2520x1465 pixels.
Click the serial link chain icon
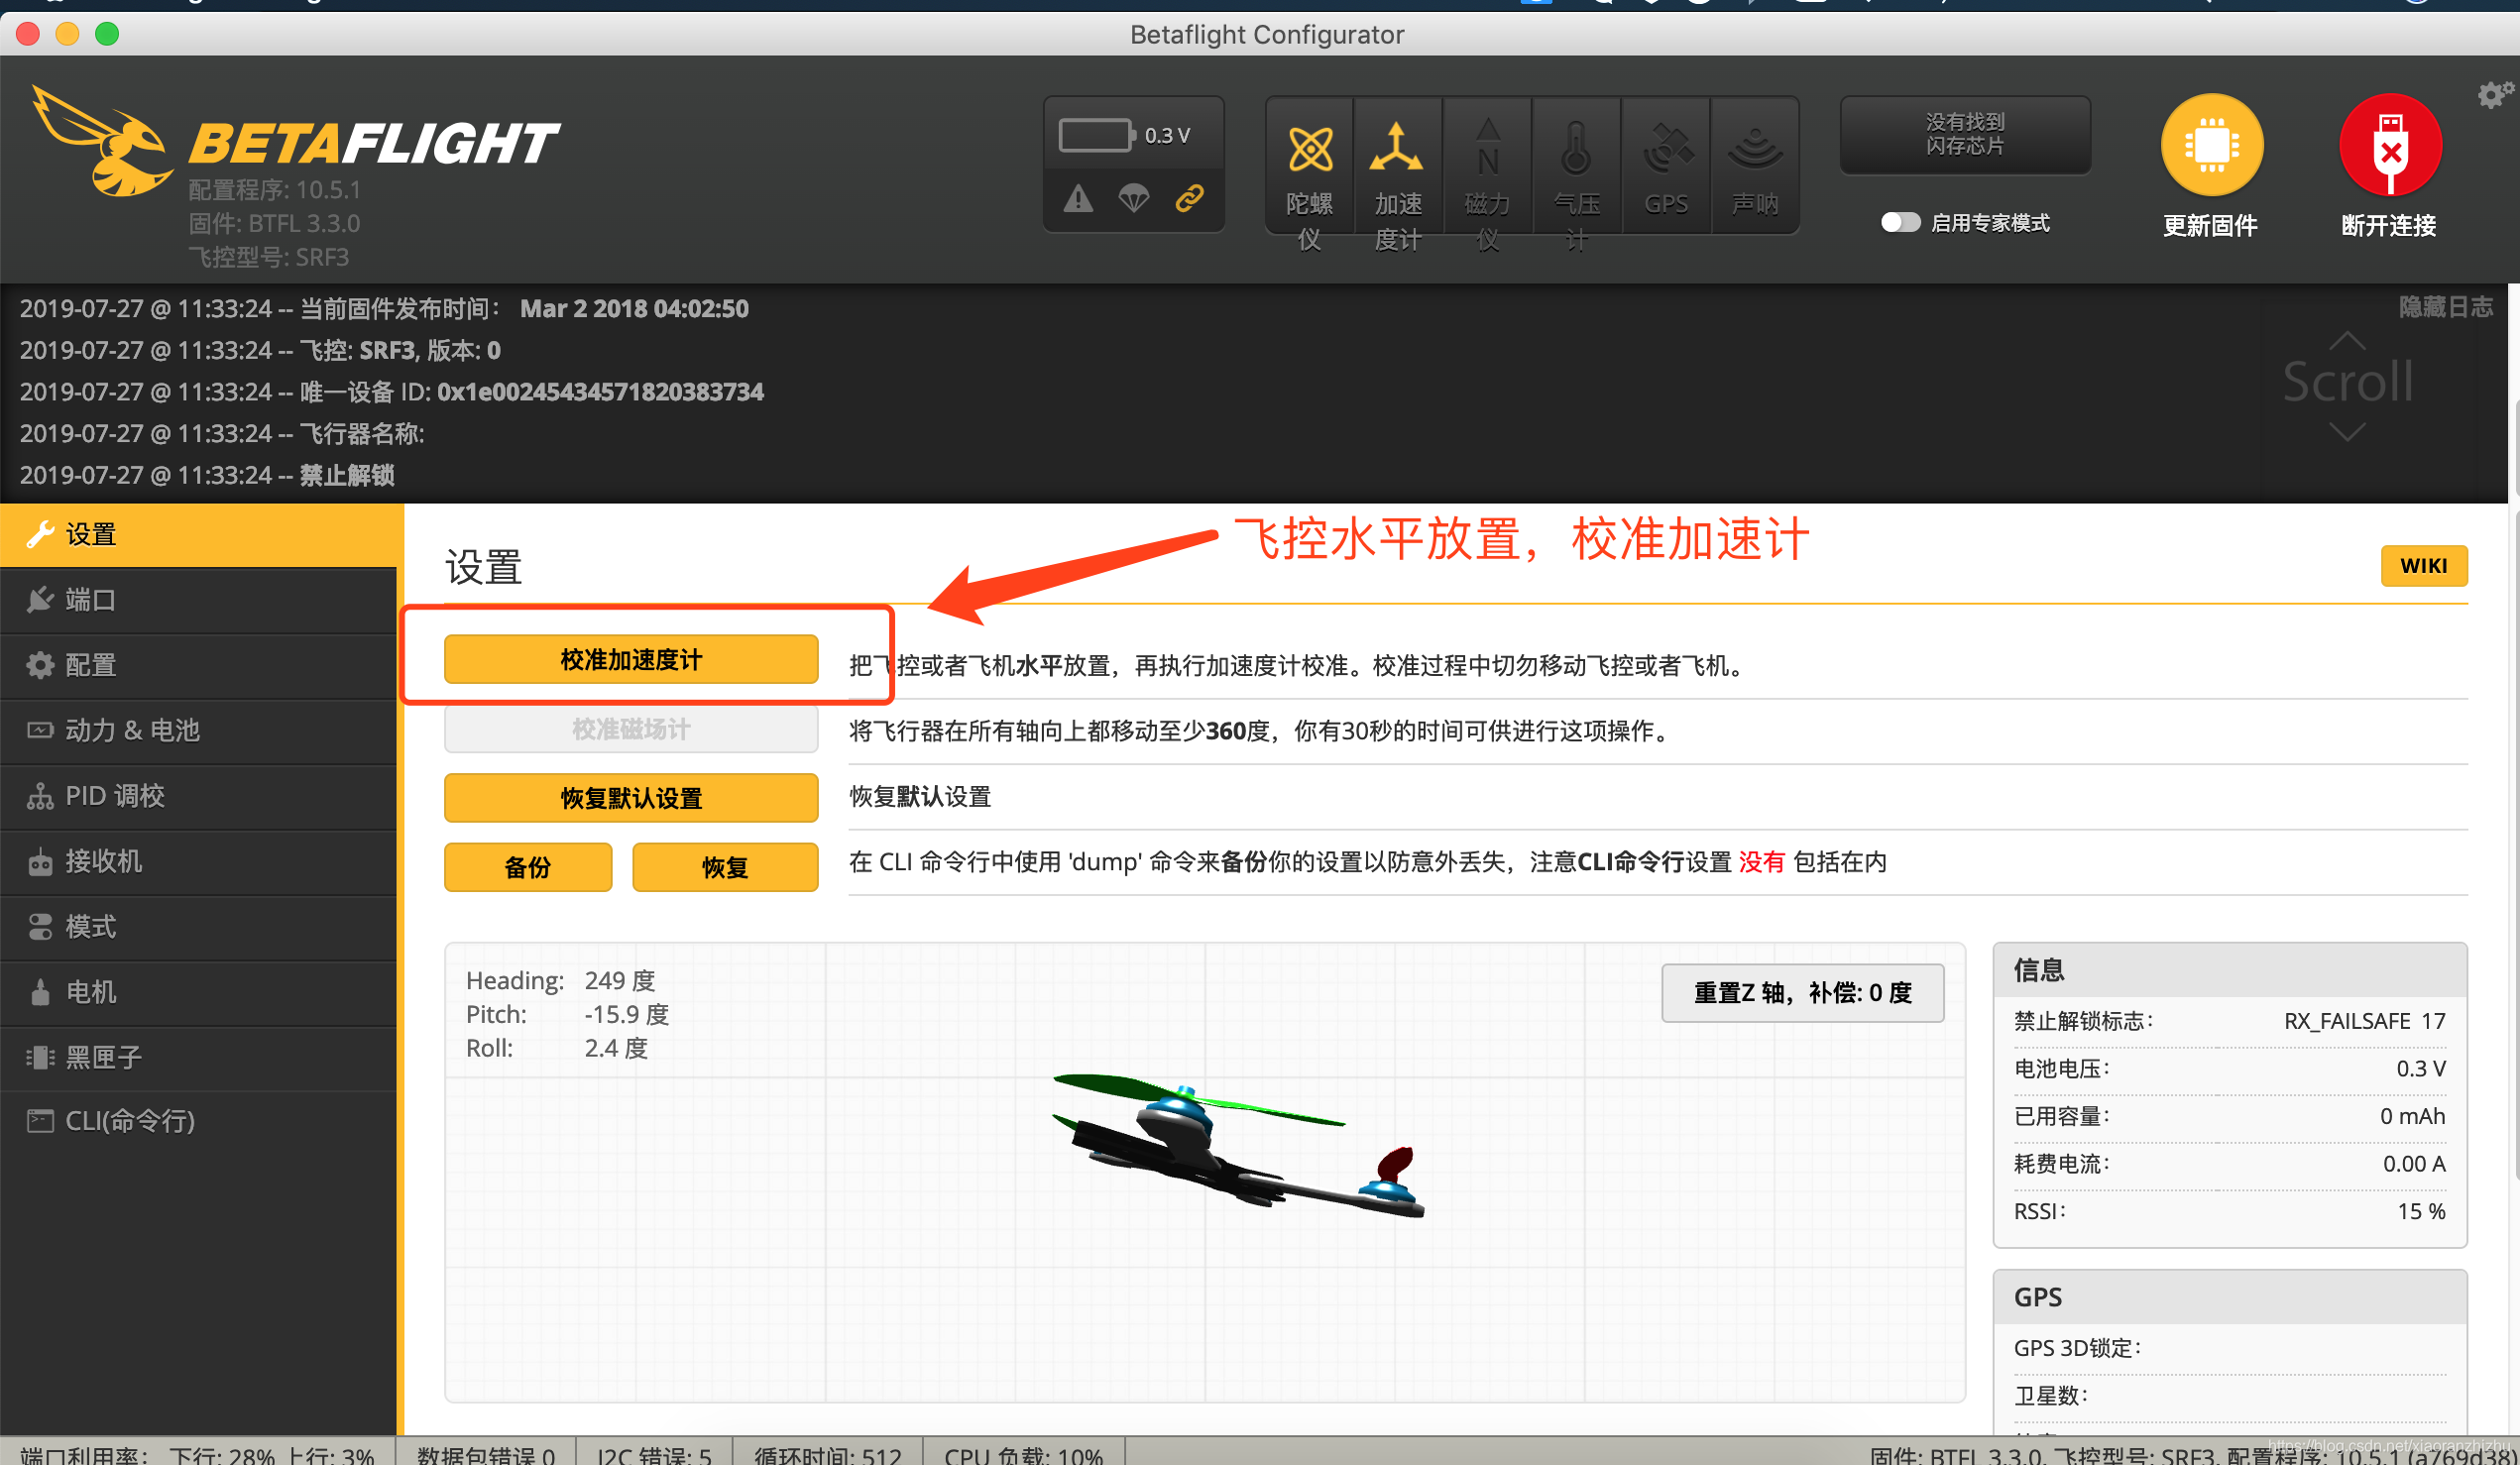coord(1189,198)
